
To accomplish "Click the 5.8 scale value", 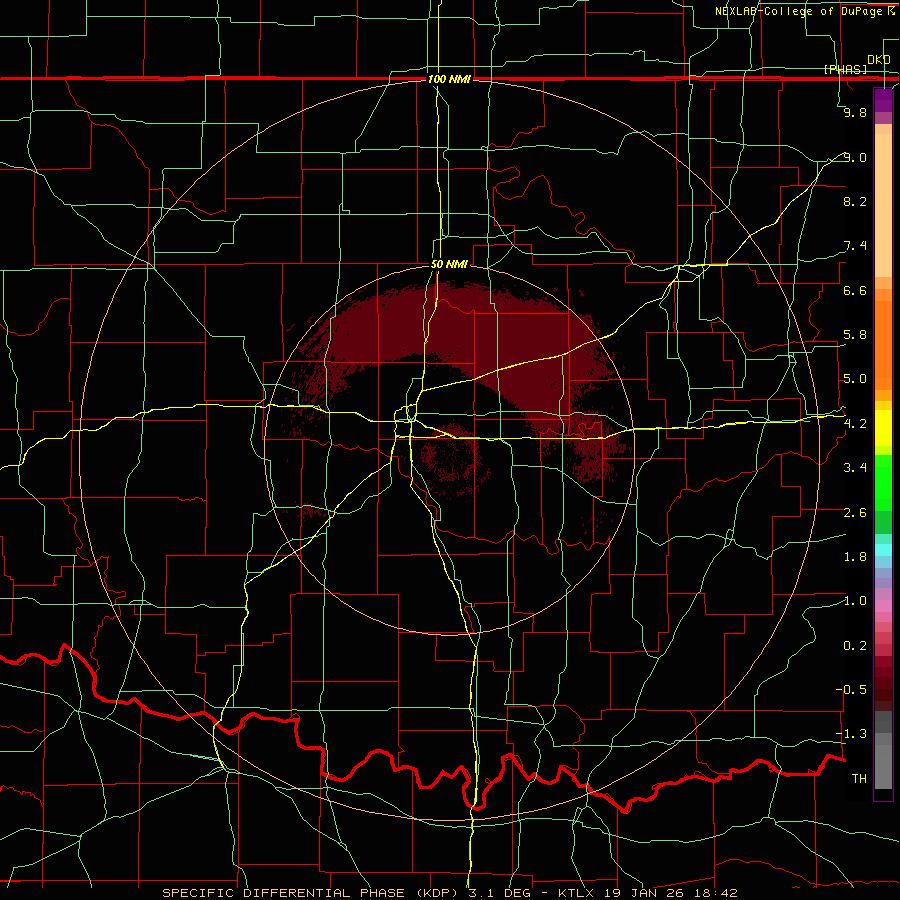I will tap(855, 335).
